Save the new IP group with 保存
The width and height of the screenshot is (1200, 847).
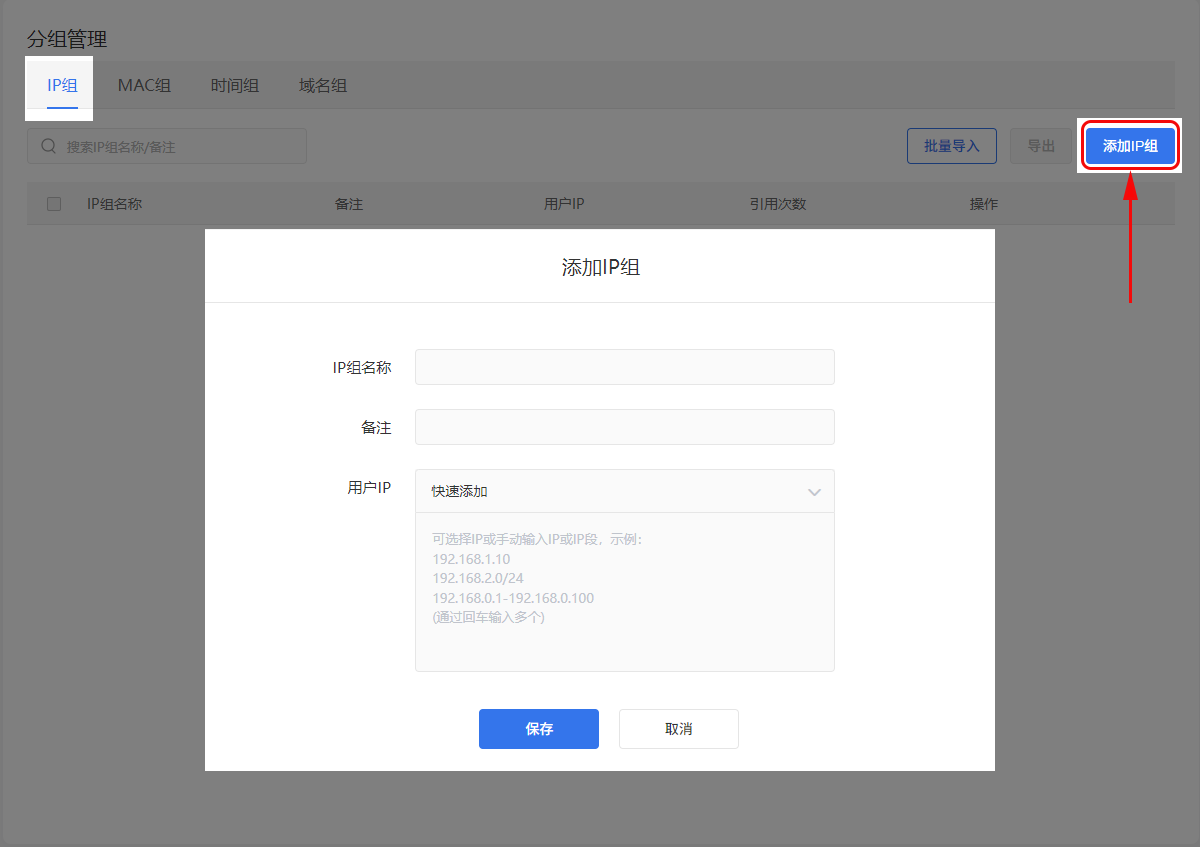tap(539, 729)
